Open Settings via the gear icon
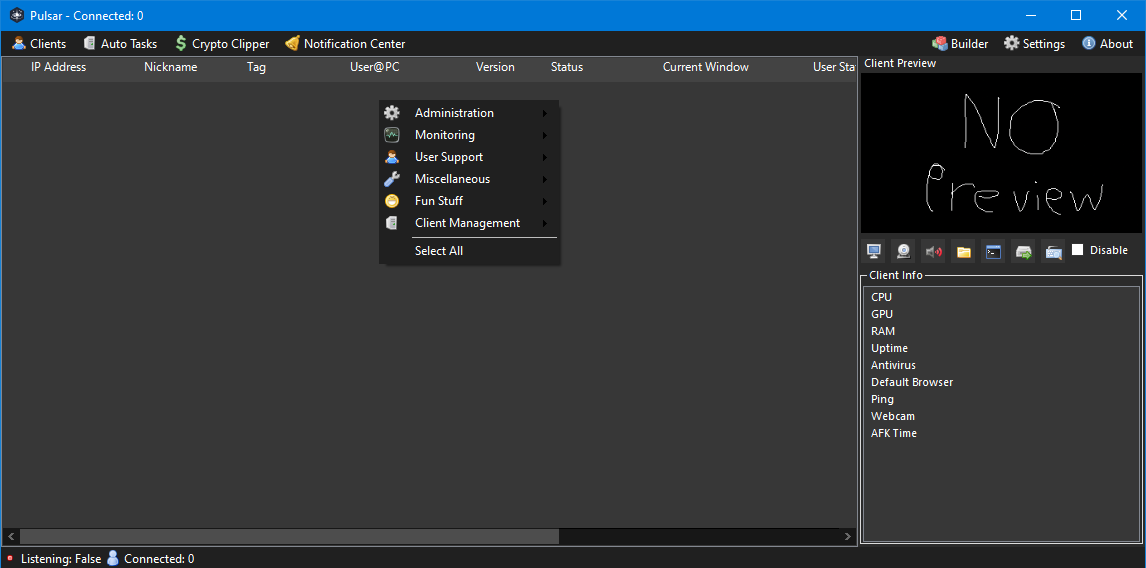 tap(1012, 44)
